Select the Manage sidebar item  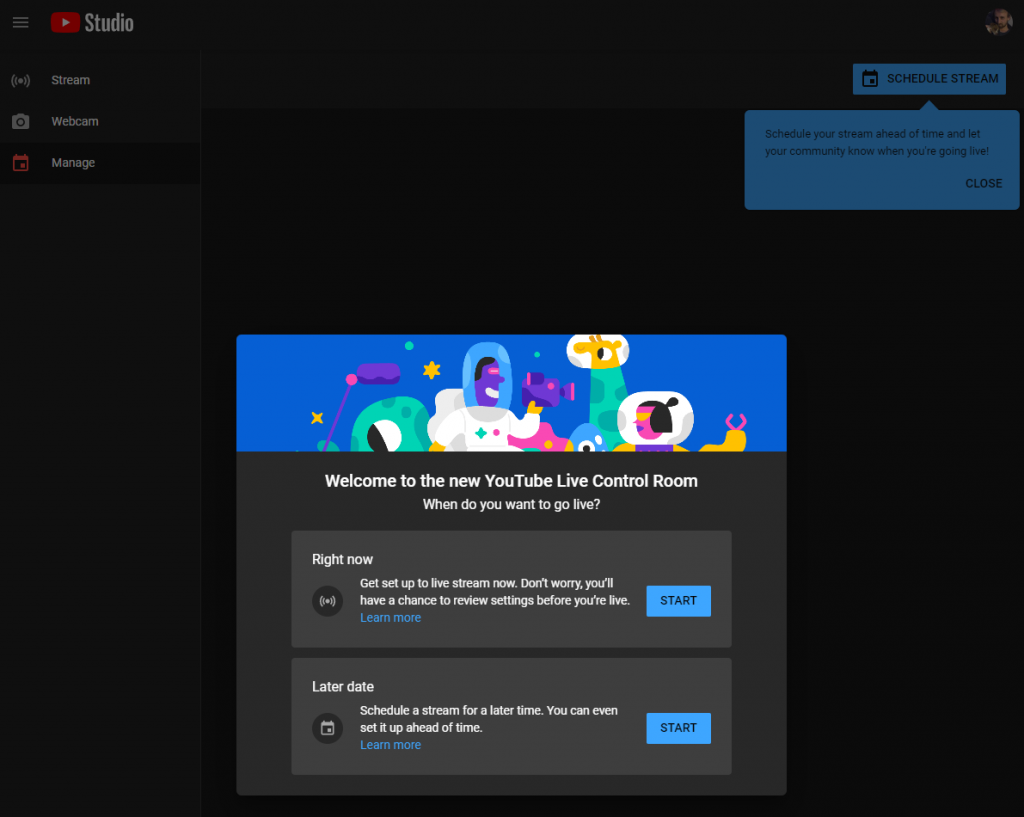pos(100,163)
